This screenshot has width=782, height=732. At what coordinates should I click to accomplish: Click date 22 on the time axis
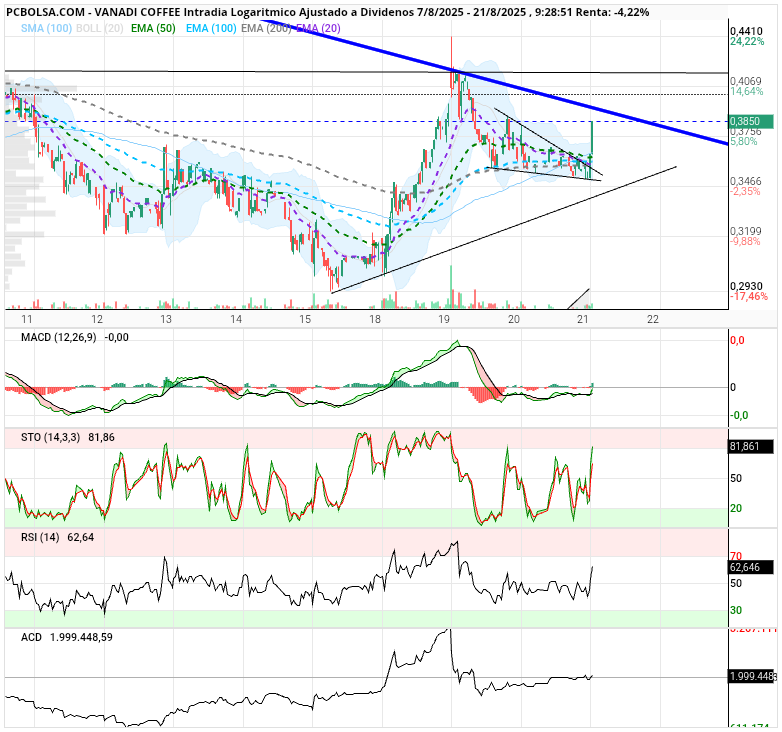(652, 319)
